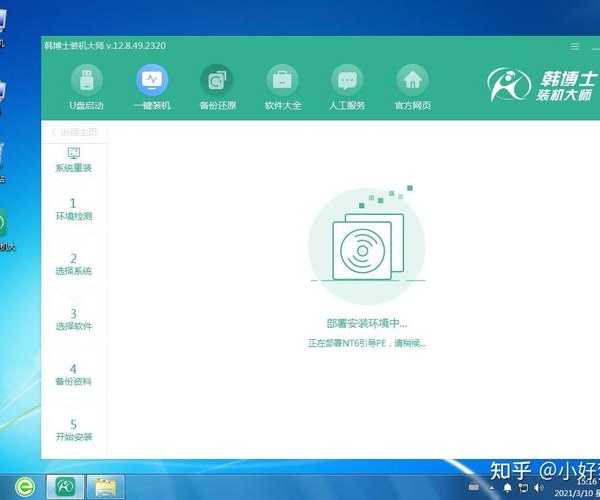Select step 5 开始安装
Viewport: 600px width, 500px height.
pyautogui.click(x=73, y=430)
